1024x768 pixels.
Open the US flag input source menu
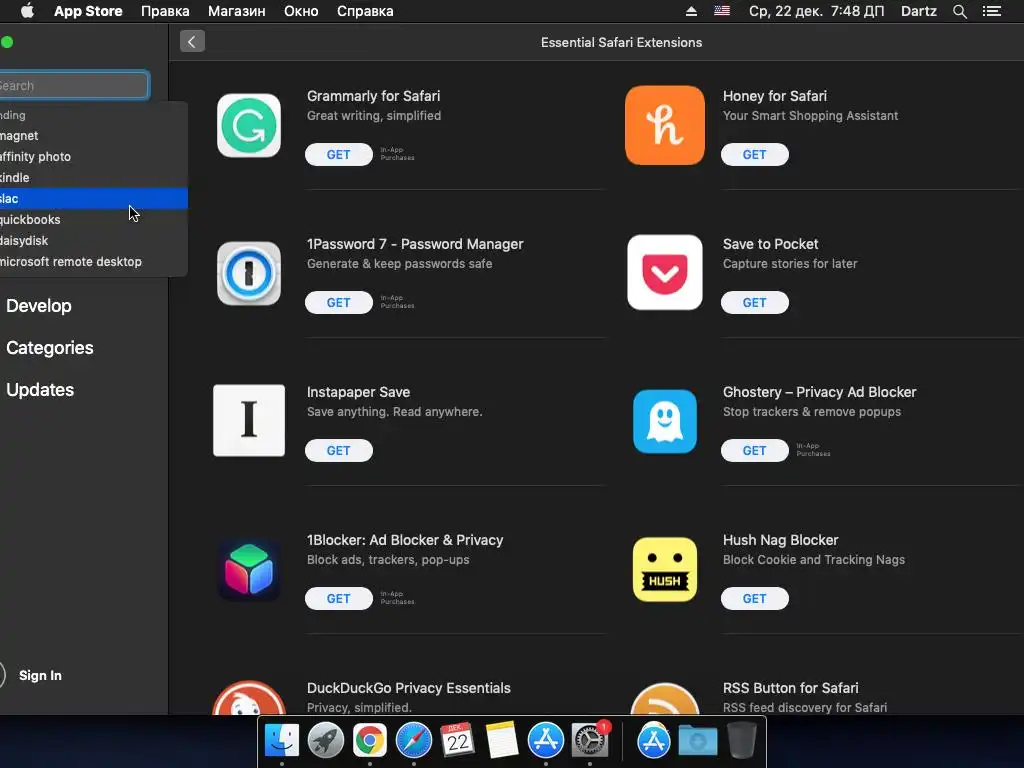click(722, 11)
